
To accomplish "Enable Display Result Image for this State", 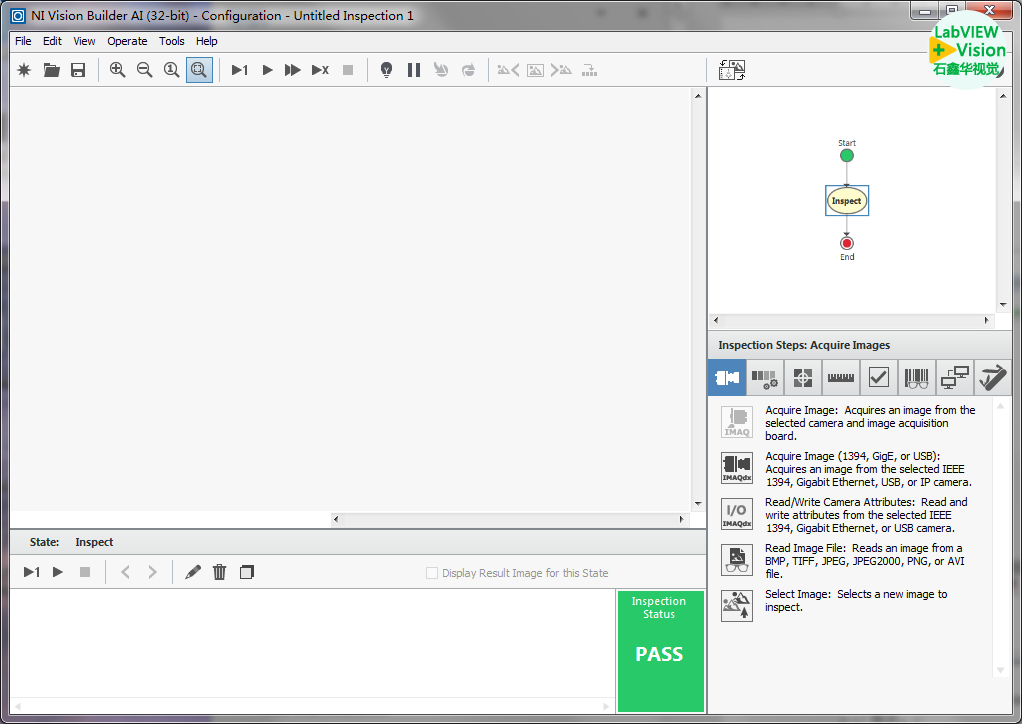I will 432,573.
